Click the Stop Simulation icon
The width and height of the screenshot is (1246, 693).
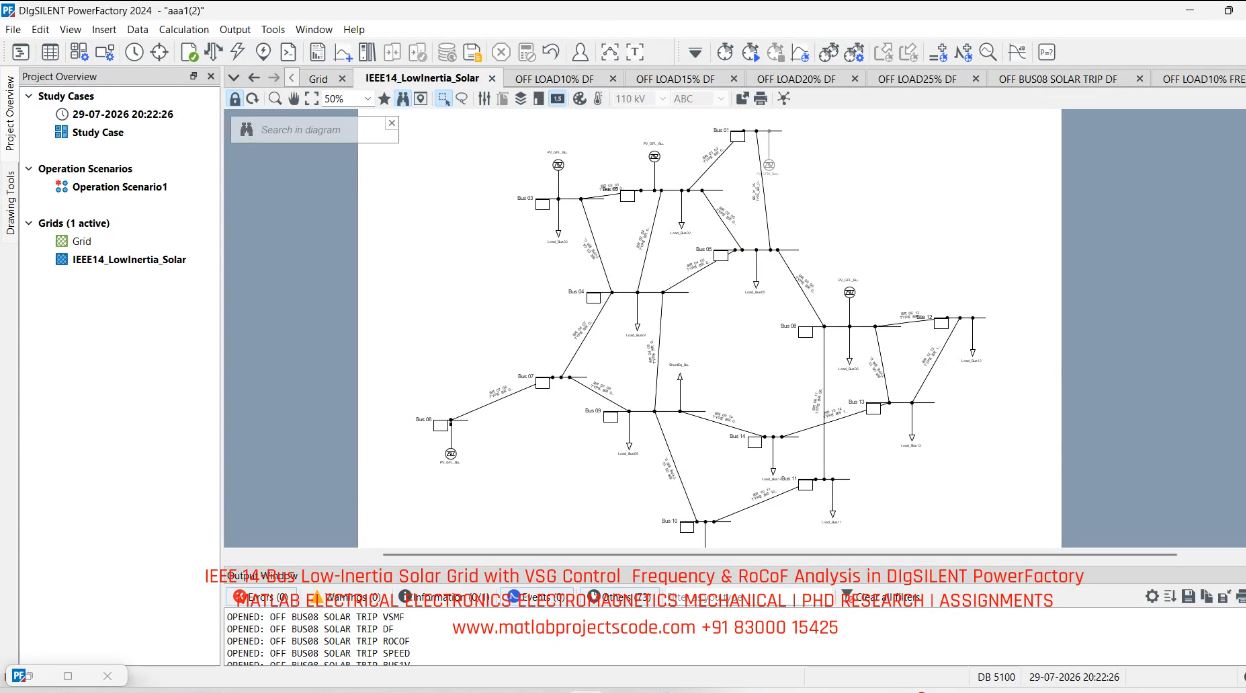[775, 52]
